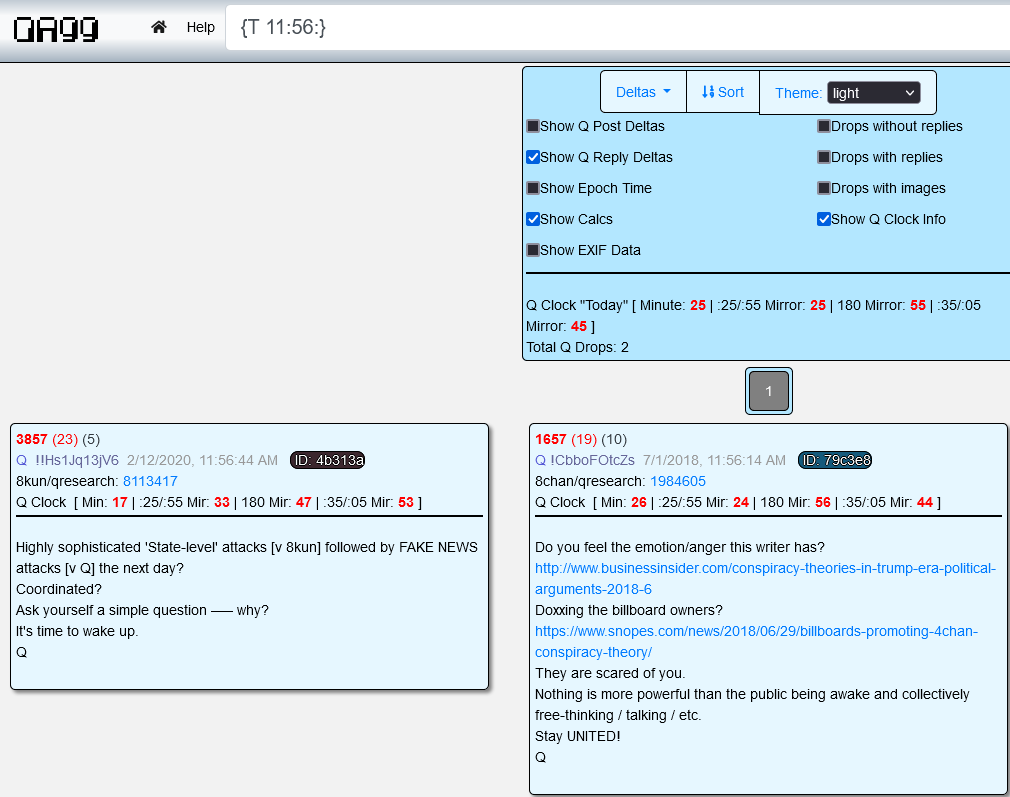Check Drops without replies
This screenshot has height=797, width=1010.
824,126
